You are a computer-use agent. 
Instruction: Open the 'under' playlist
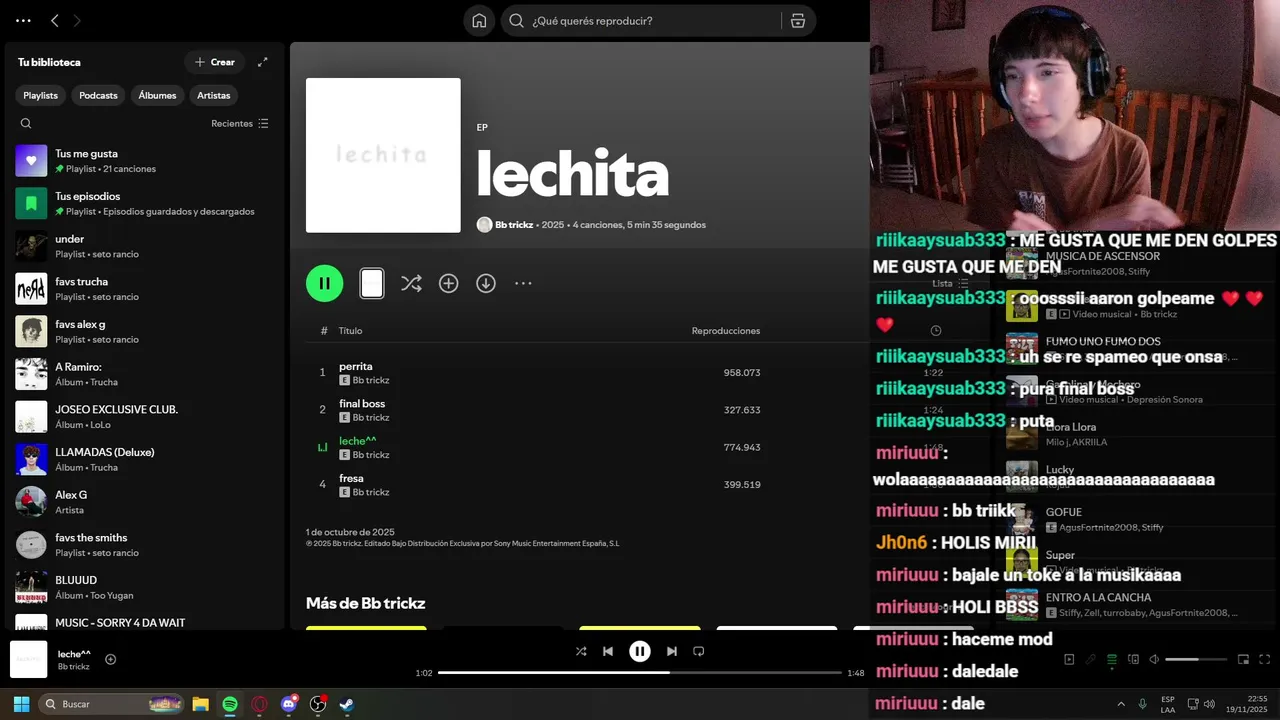[145, 246]
